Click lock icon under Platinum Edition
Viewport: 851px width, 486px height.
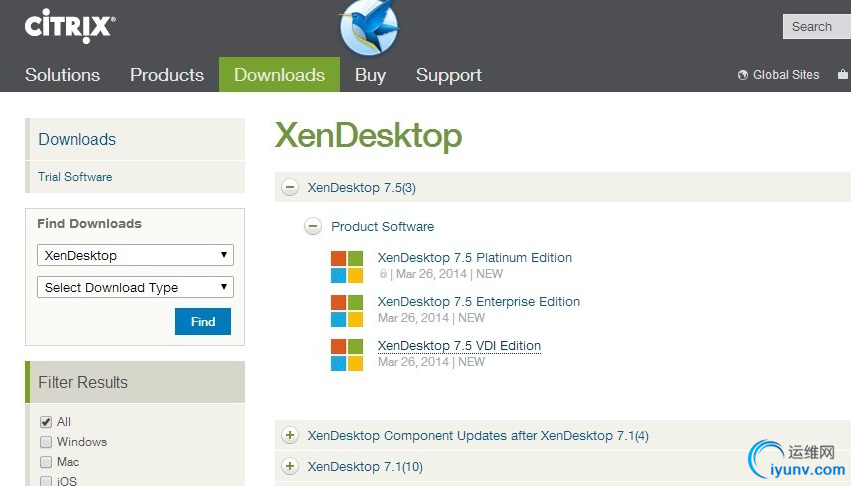pos(383,274)
